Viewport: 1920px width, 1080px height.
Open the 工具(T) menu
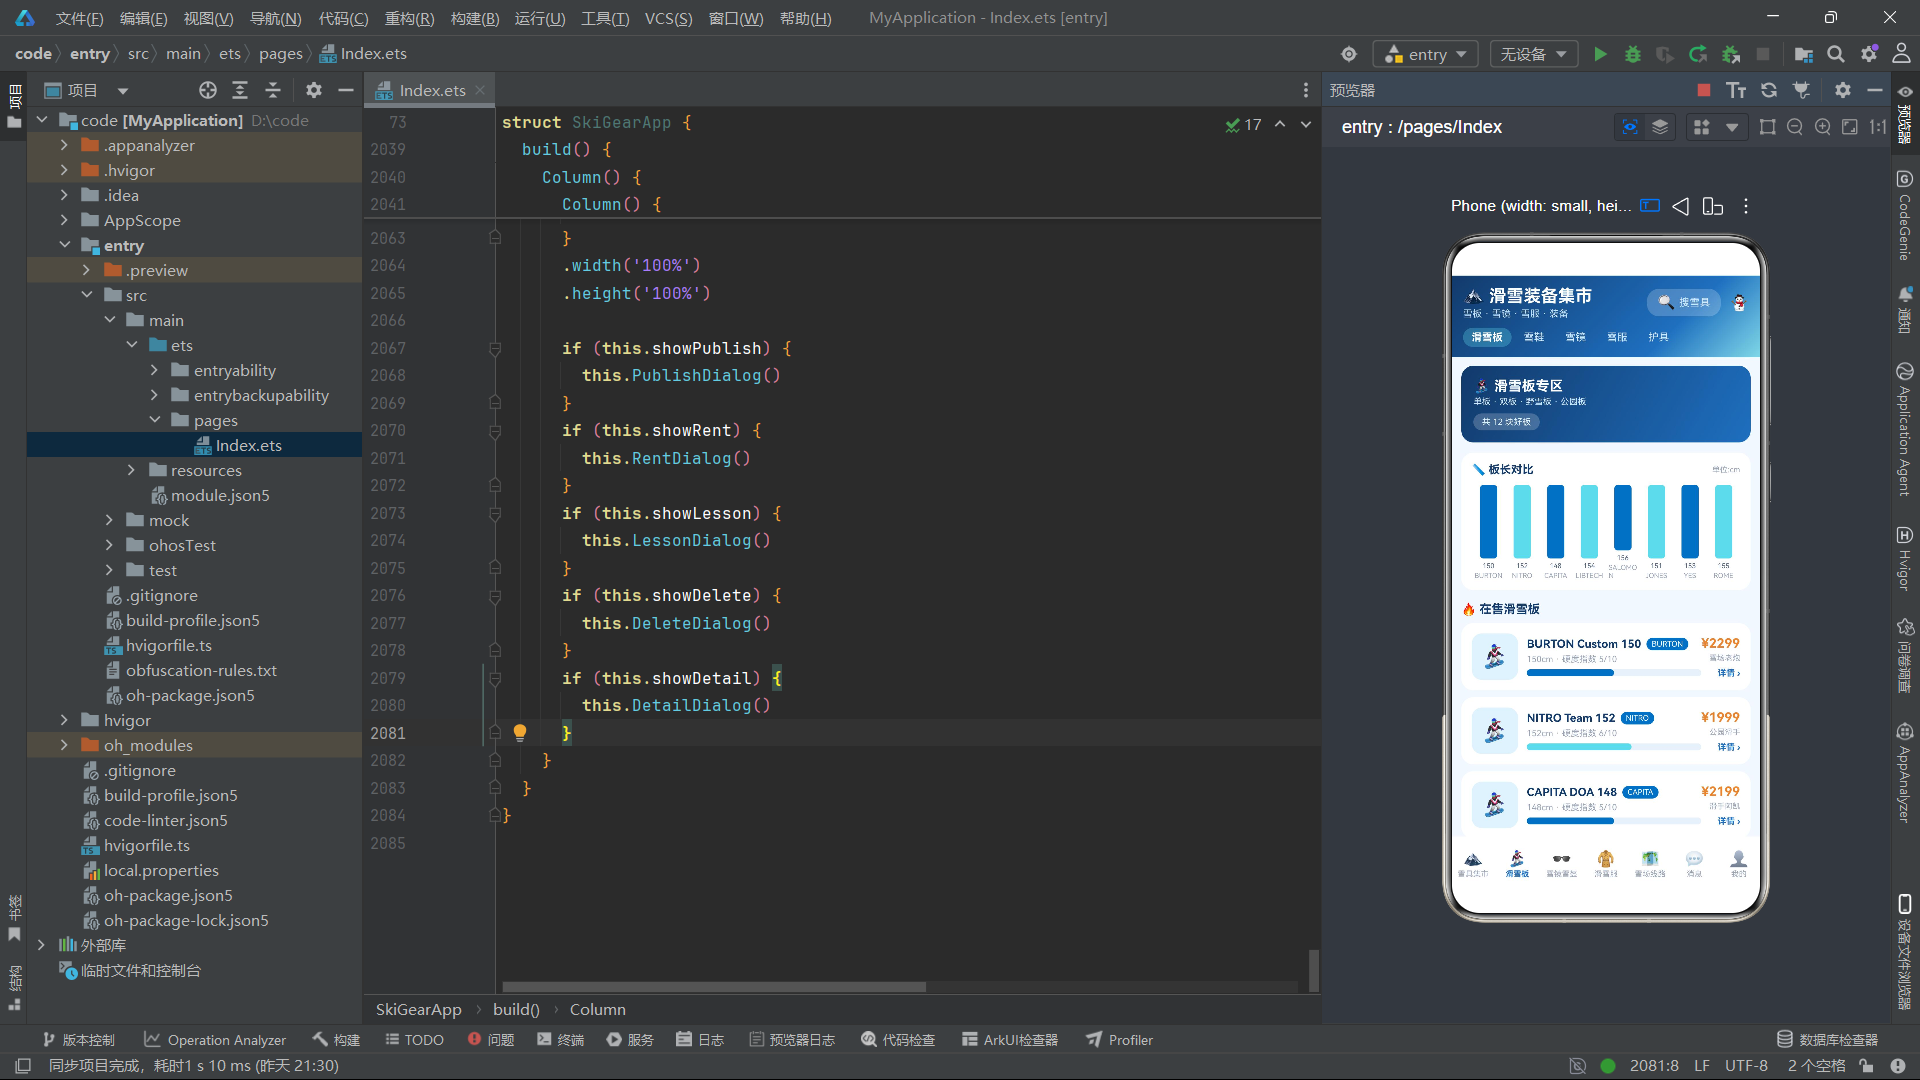pos(605,18)
